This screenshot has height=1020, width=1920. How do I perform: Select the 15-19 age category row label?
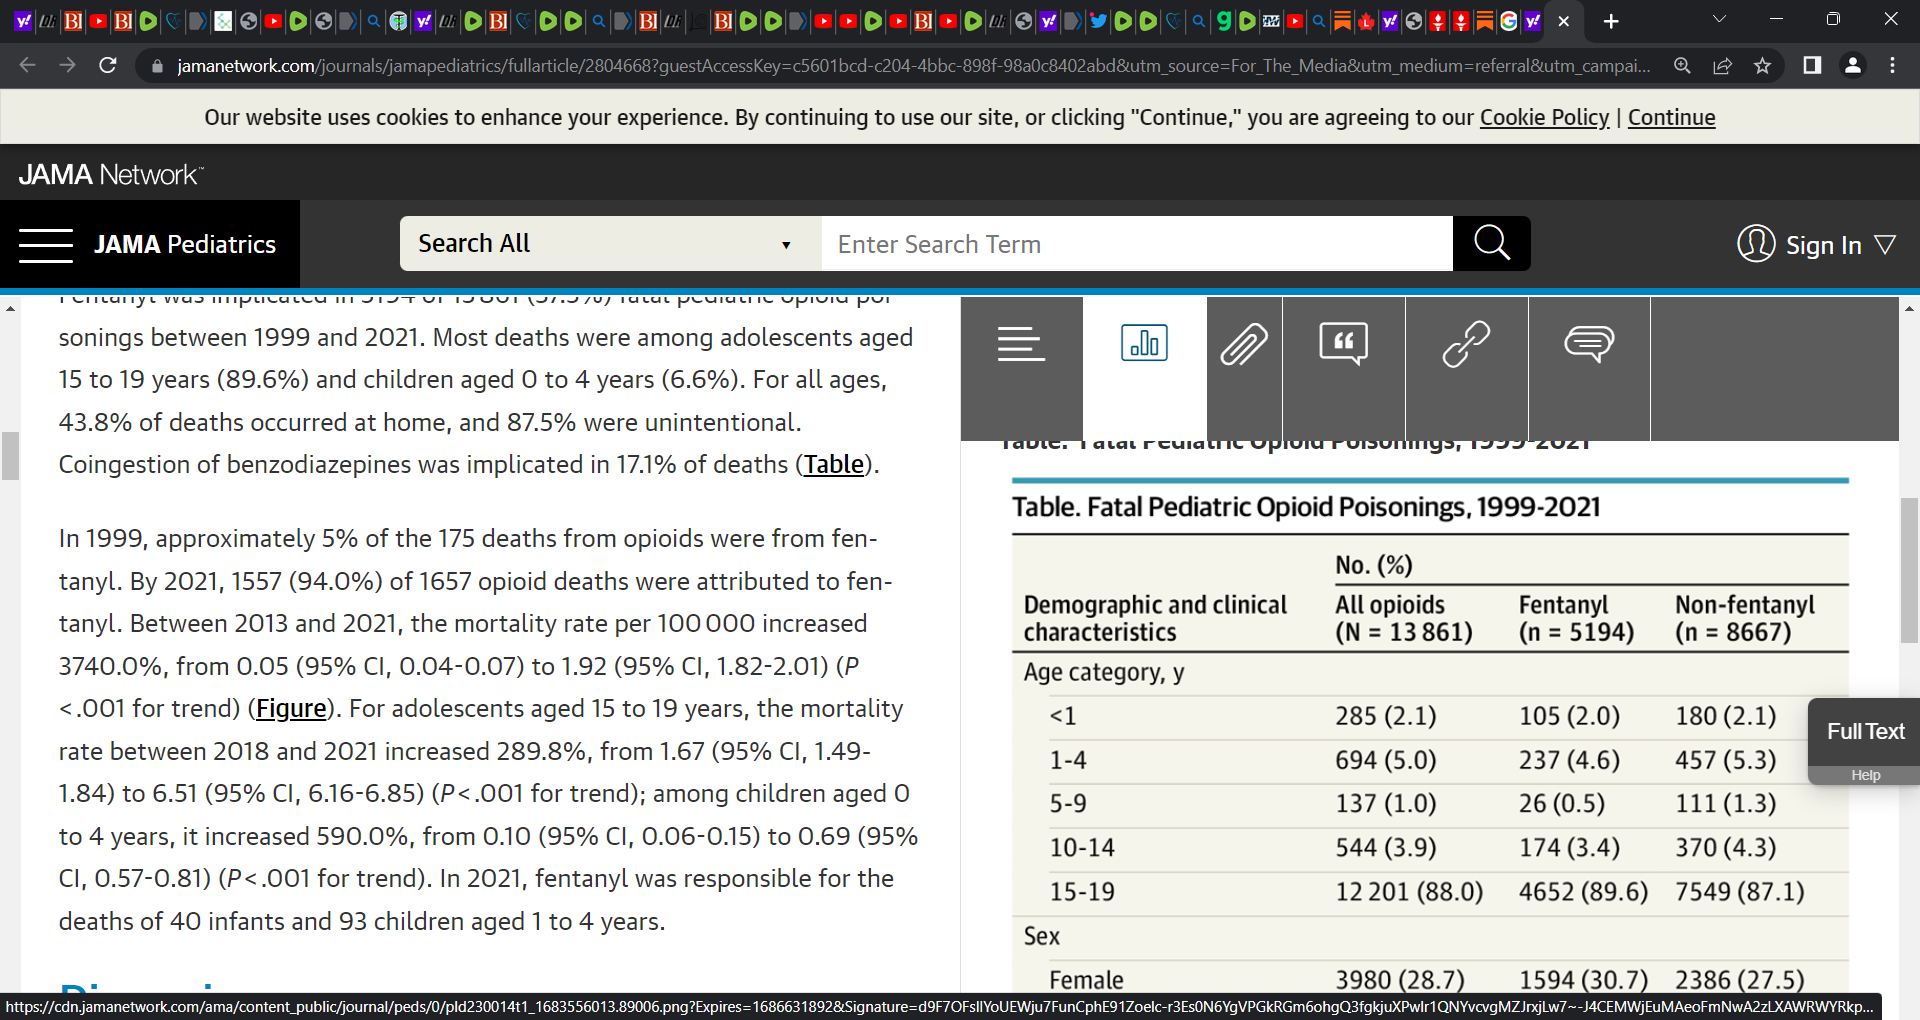(1081, 892)
